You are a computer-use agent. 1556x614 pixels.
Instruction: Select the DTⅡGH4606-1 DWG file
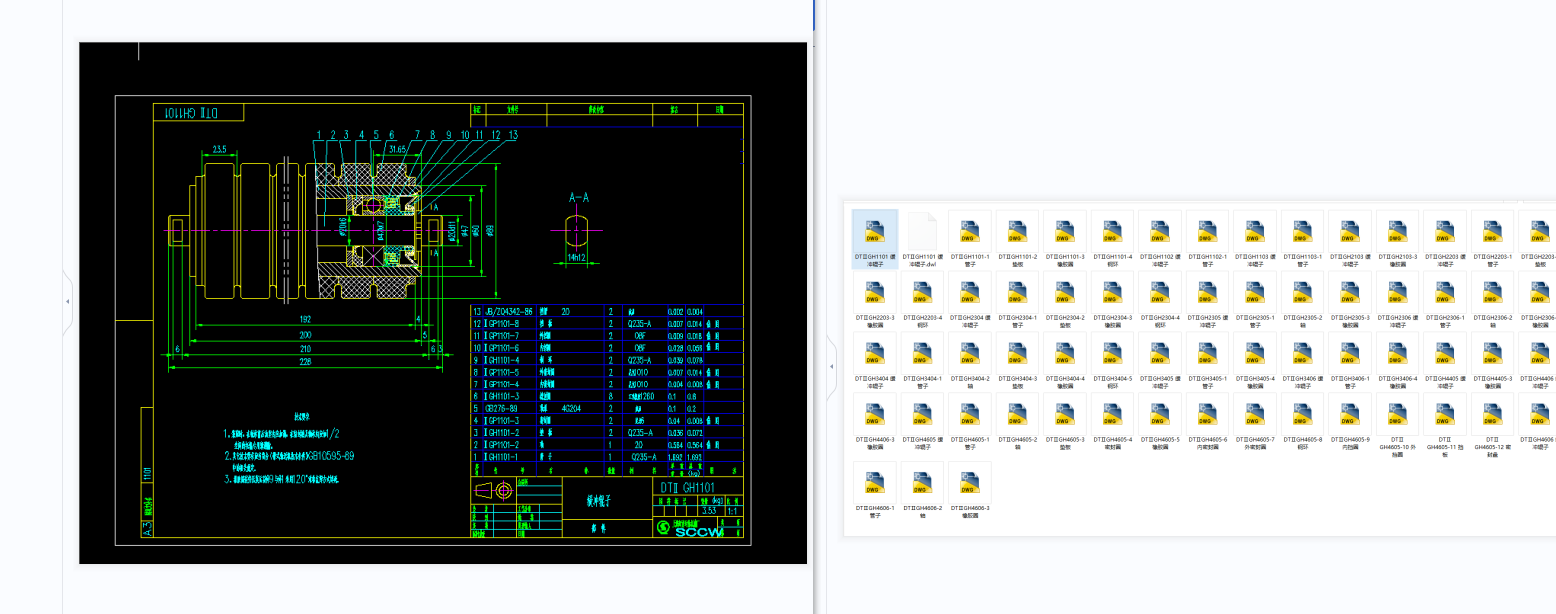(875, 490)
